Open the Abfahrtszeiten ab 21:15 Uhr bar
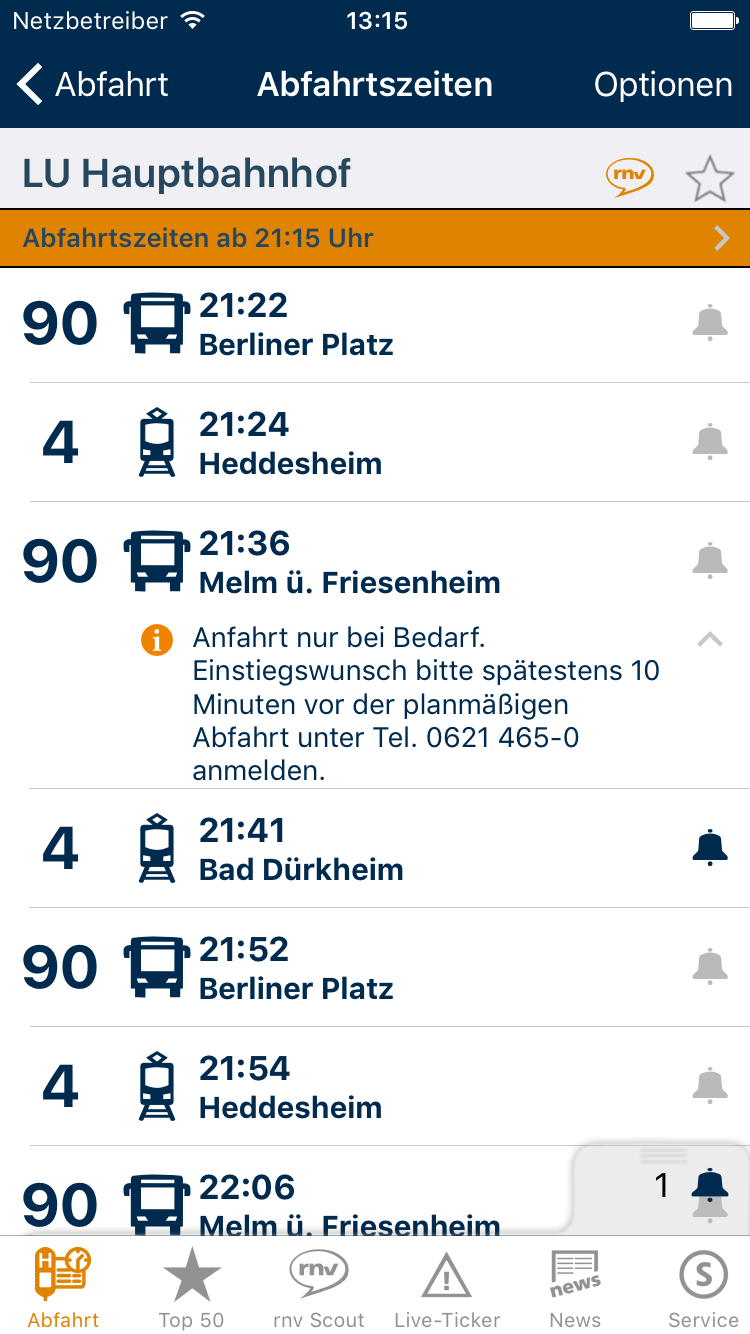Image resolution: width=750 pixels, height=1334 pixels. (x=375, y=238)
